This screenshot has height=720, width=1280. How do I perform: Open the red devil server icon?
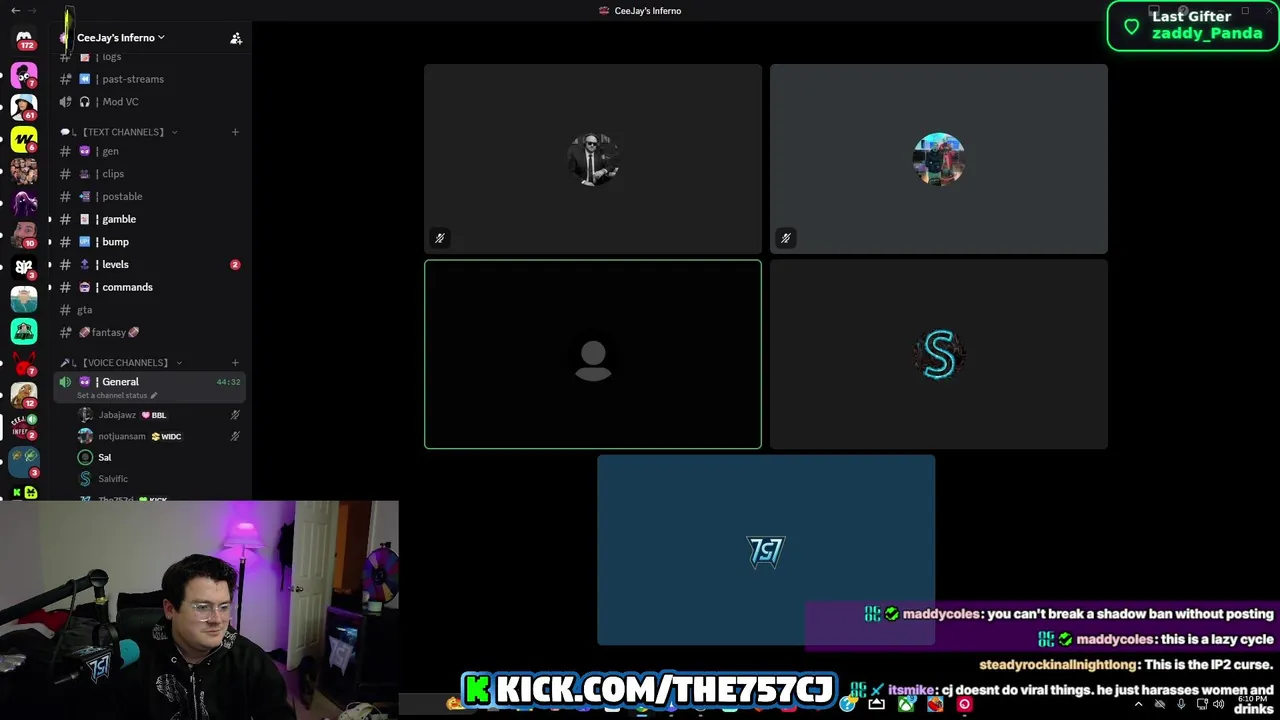24,362
